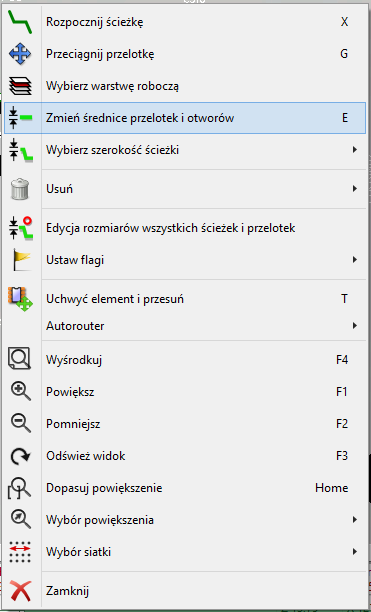
Task: Click the yellow flag icon beside Ustaw flagi
Action: click(x=20, y=260)
